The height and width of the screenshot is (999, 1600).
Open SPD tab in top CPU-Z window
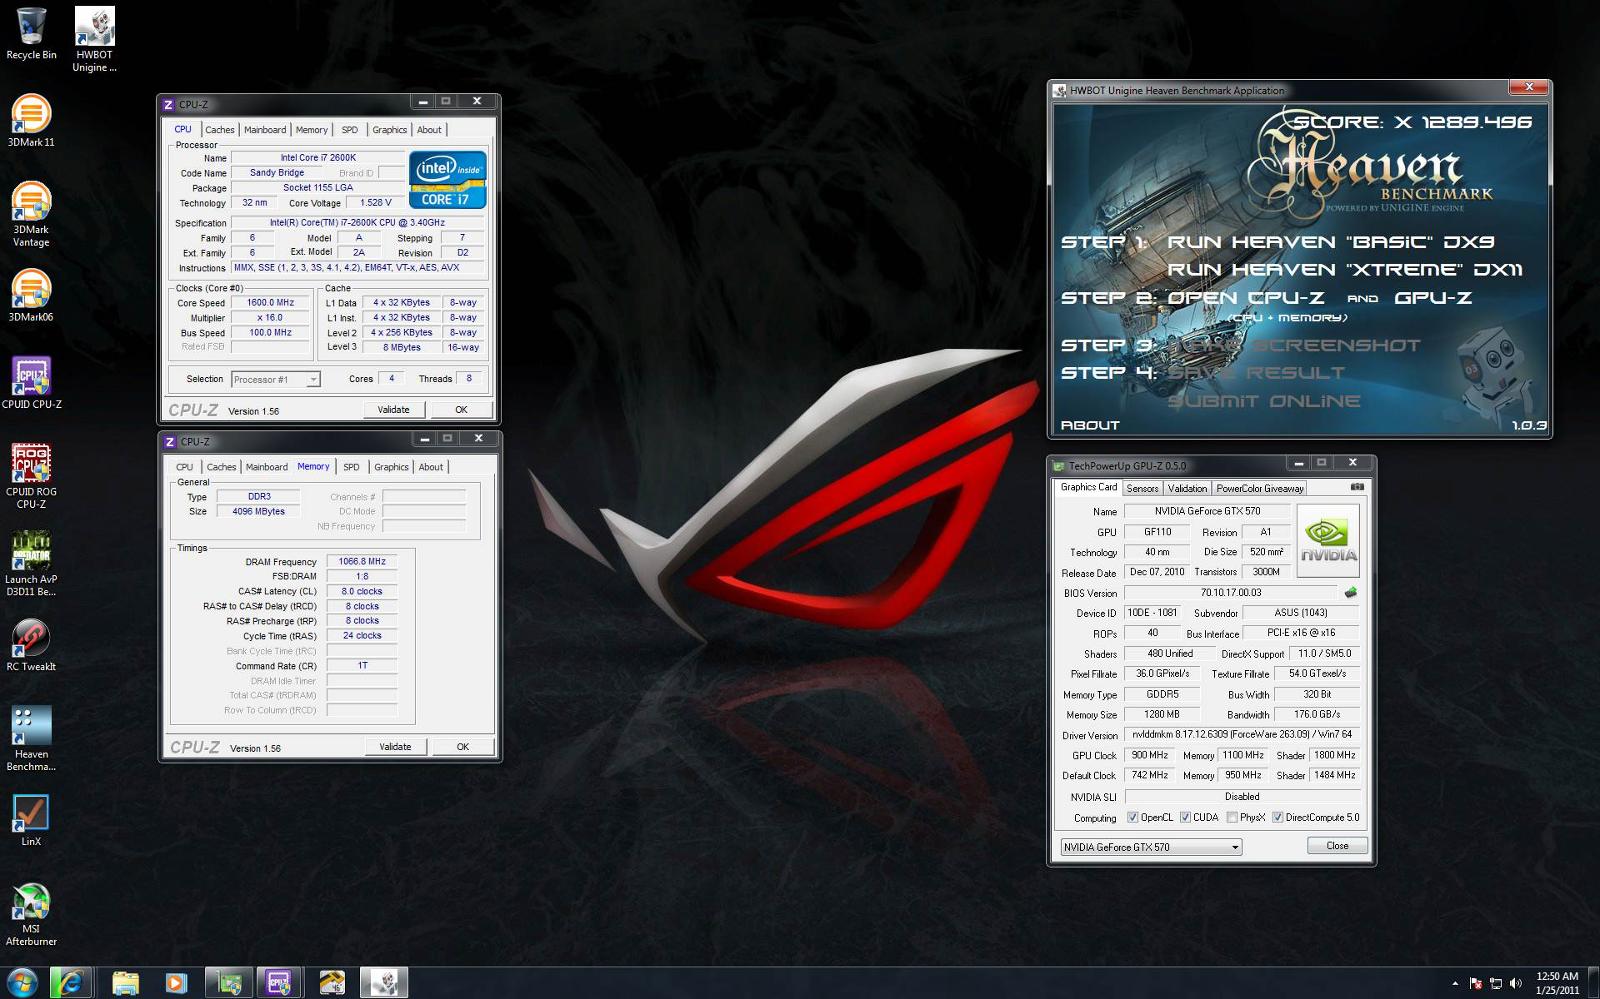pos(349,130)
